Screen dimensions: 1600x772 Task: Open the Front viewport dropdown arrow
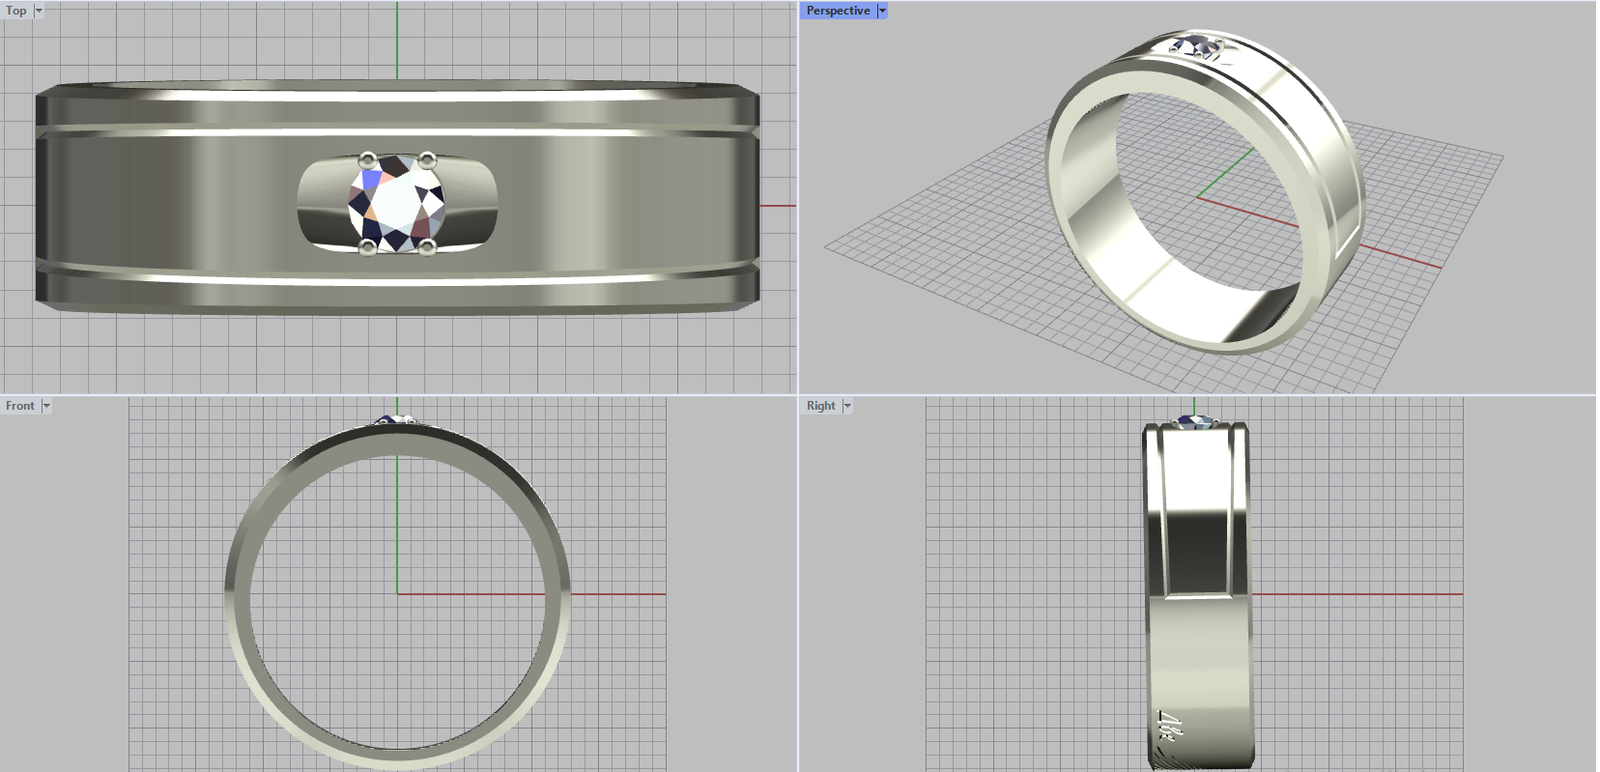46,406
